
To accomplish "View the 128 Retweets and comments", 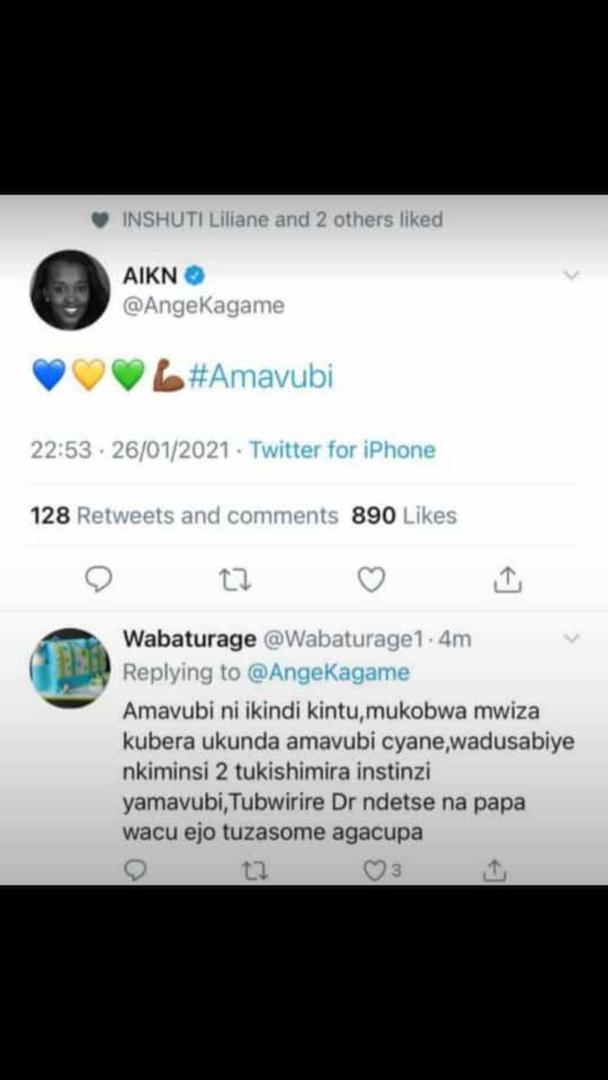I will [x=184, y=516].
